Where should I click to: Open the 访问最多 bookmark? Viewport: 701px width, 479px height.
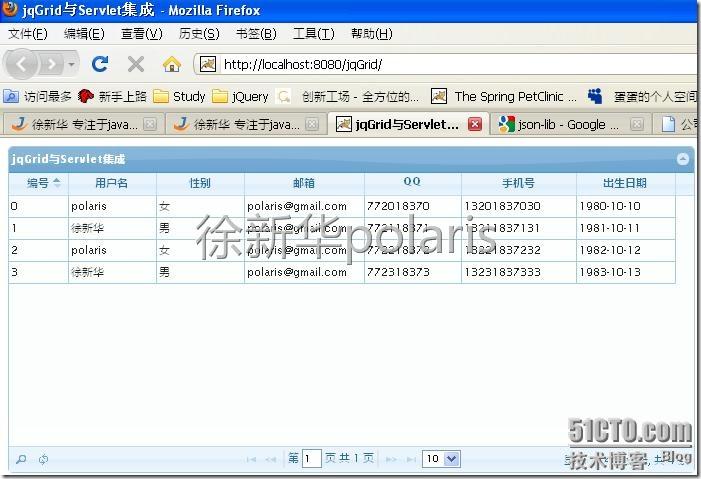(38, 96)
